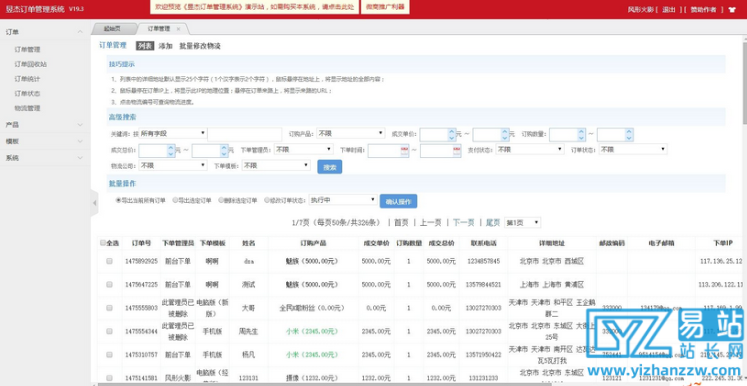Switch to the 订单管理 tab
The image size is (747, 386).
click(x=159, y=29)
